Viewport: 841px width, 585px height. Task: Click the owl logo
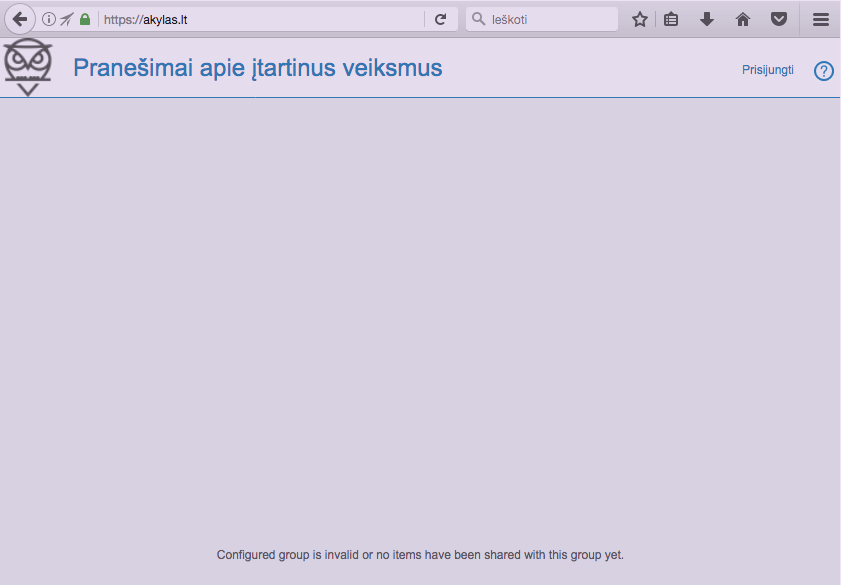[x=28, y=67]
